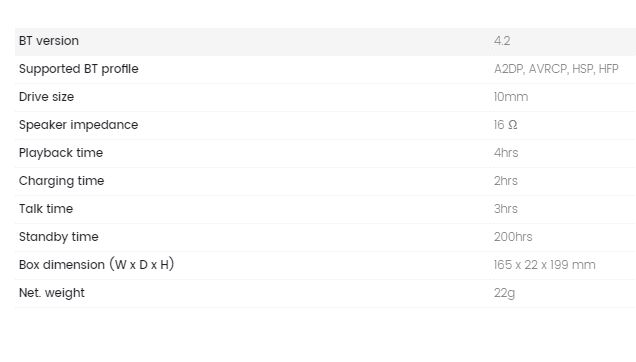Image resolution: width=636 pixels, height=362 pixels.
Task: Select the 22g weight value
Action: [504, 293]
